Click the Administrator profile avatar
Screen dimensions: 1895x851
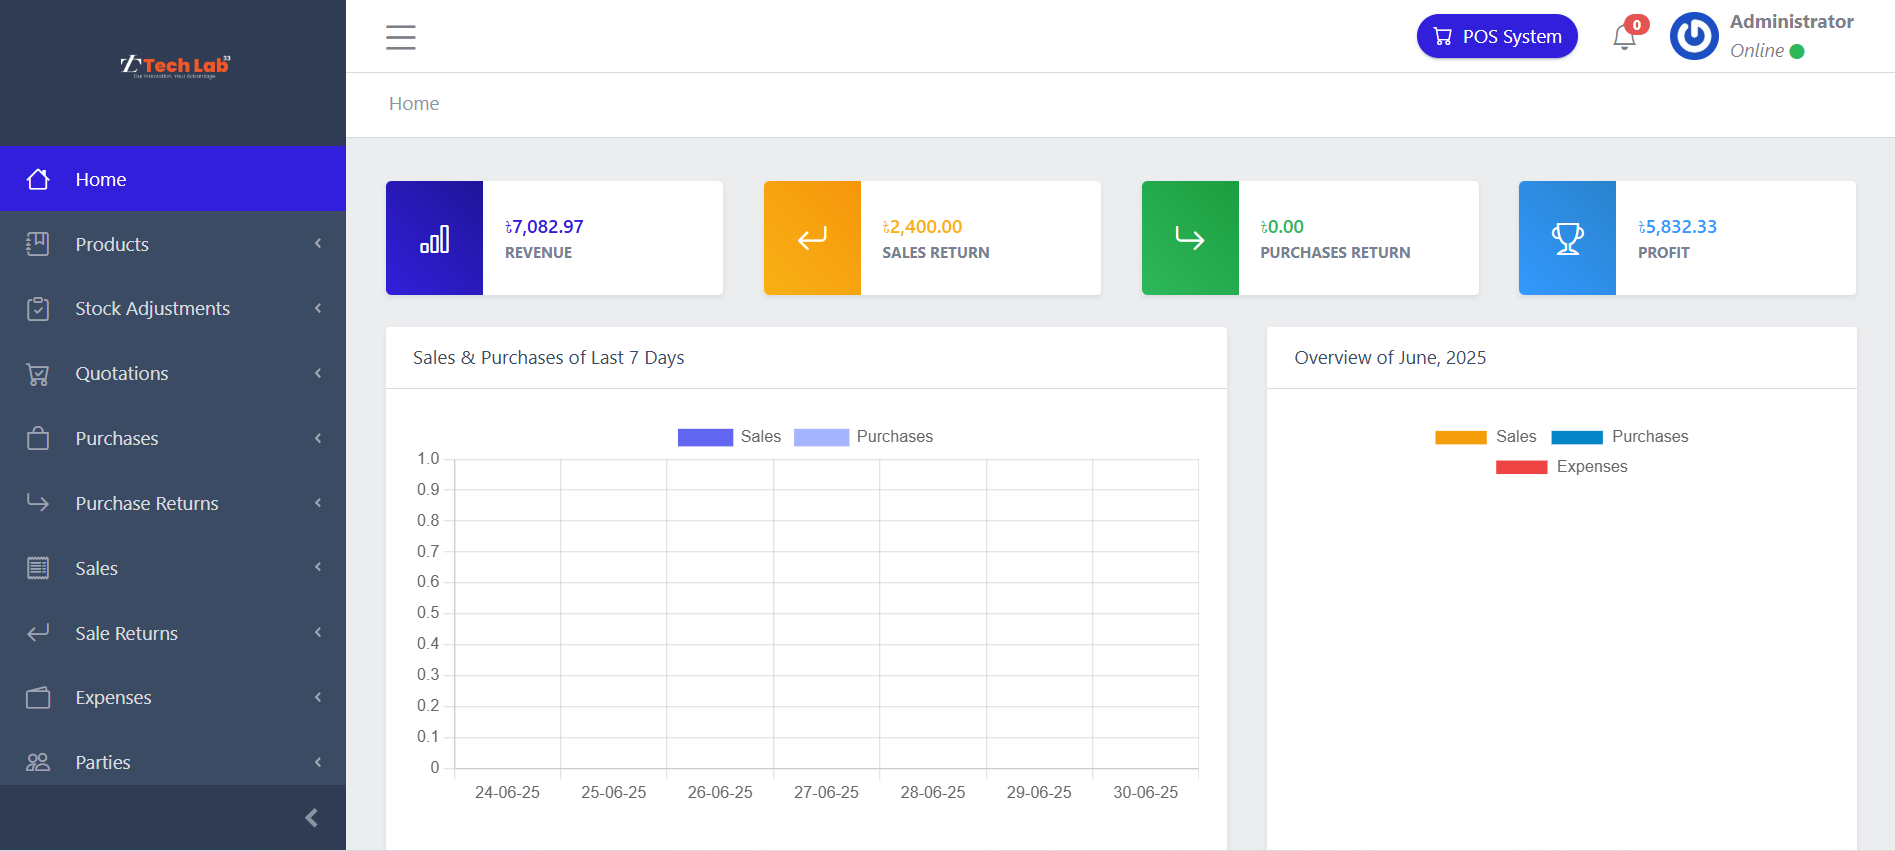click(1694, 37)
